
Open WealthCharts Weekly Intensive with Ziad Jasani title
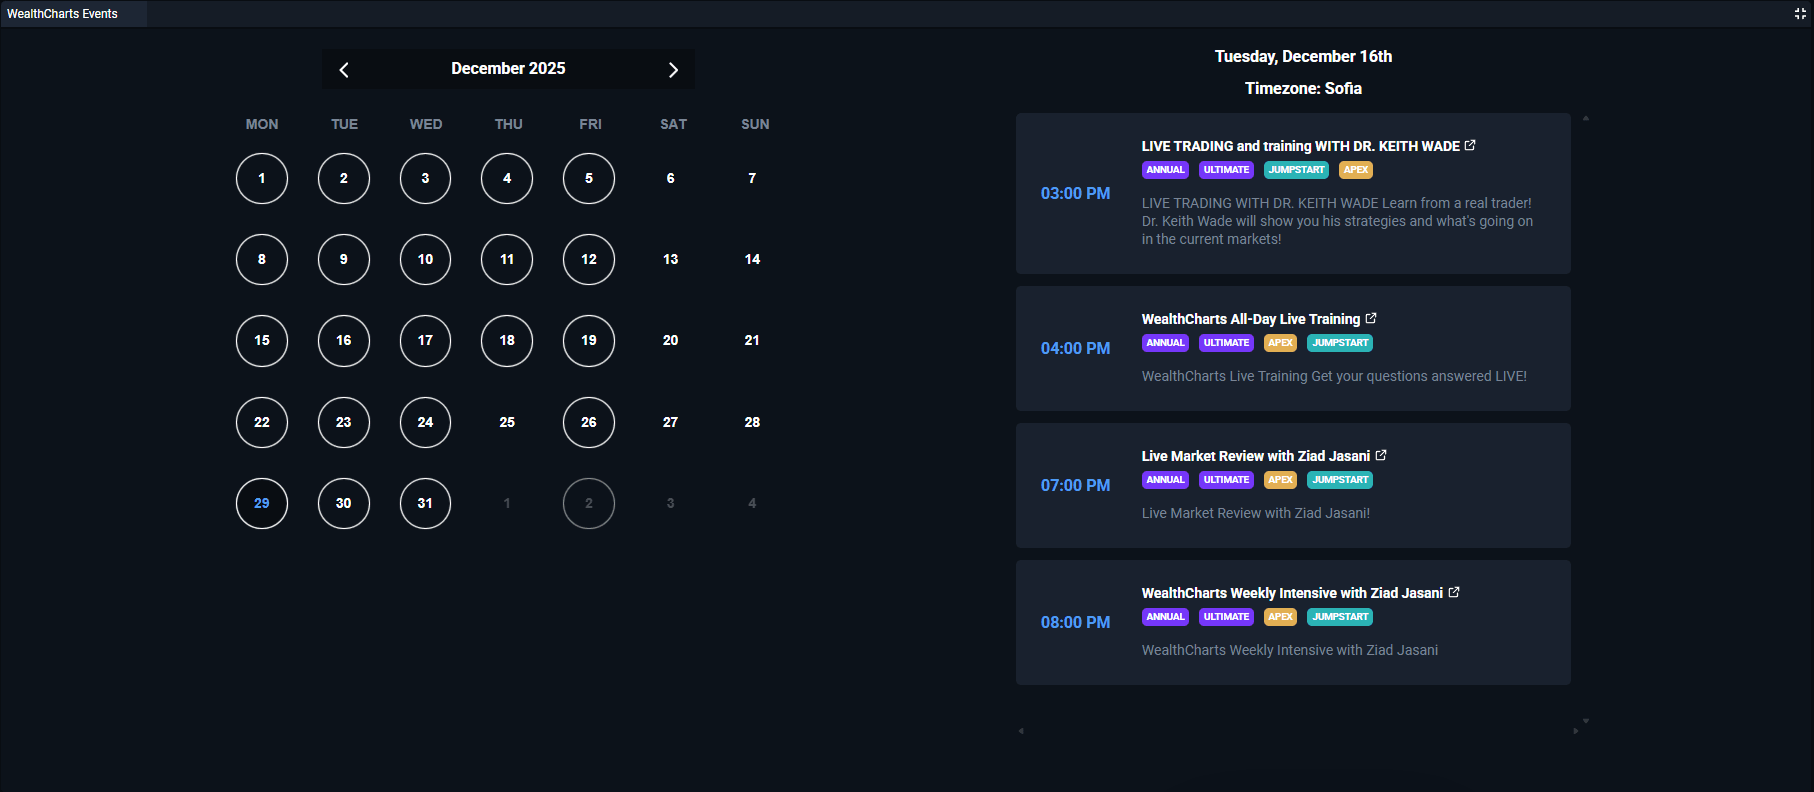pos(1292,593)
